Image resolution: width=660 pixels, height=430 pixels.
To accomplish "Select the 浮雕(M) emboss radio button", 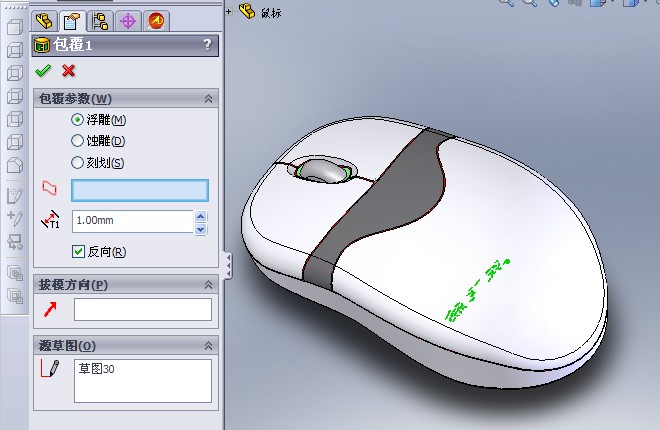I will pyautogui.click(x=77, y=120).
